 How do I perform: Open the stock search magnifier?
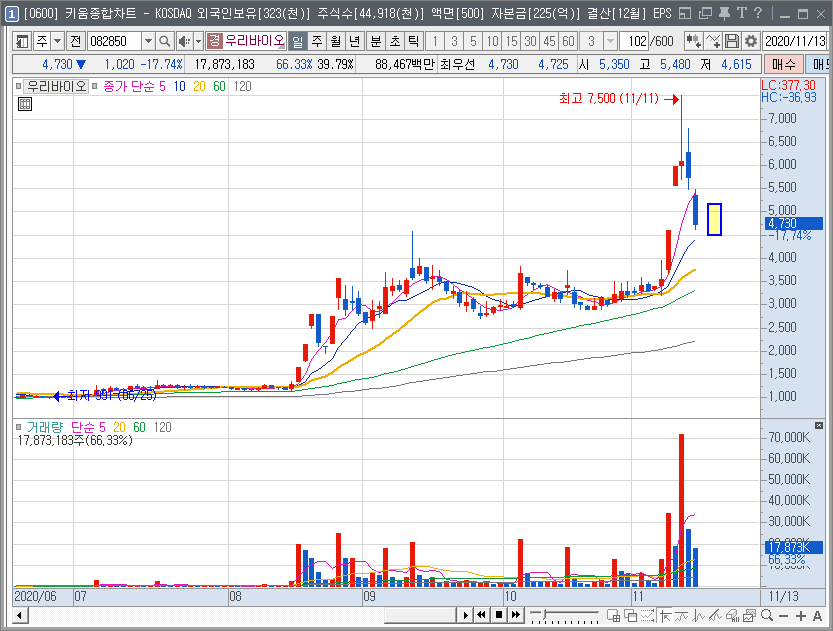point(165,41)
